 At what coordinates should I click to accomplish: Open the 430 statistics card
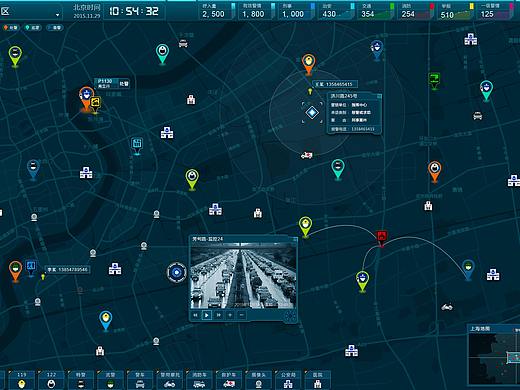[337, 11]
